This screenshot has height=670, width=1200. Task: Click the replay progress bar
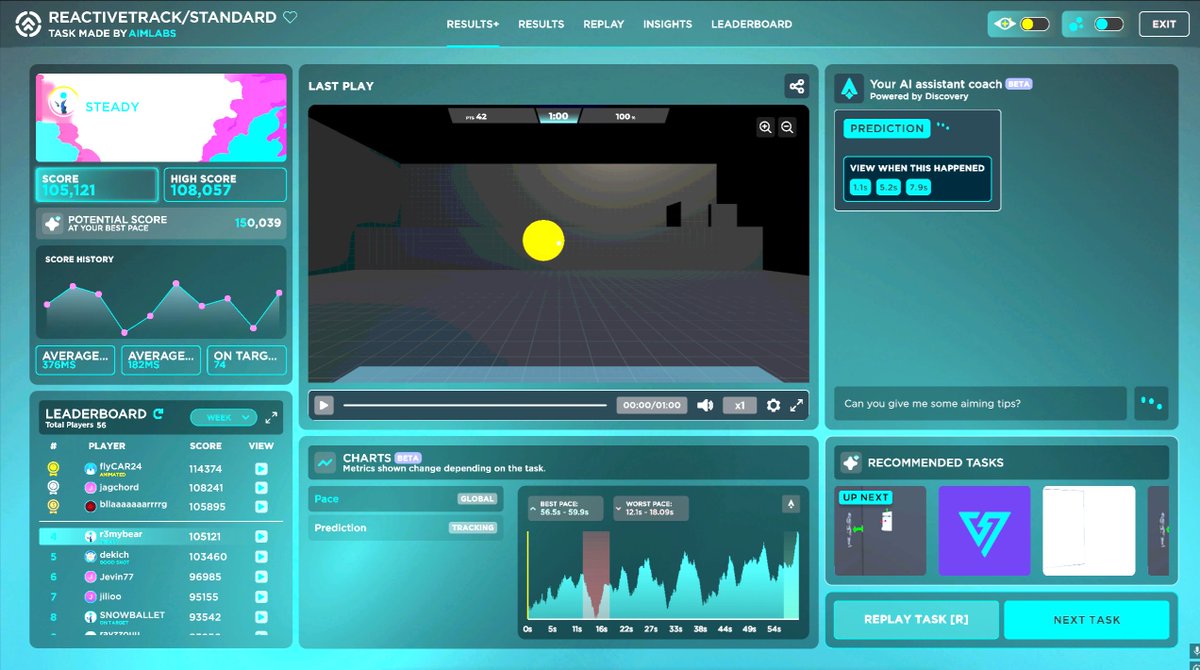[x=475, y=405]
